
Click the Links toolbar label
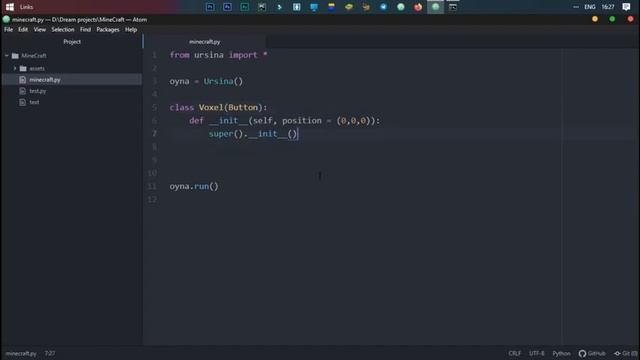tap(27, 7)
